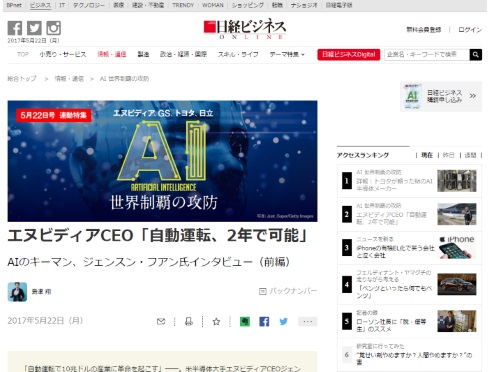Switch access ranking to 昨日 tab
This screenshot has width=490, height=372.
click(x=448, y=155)
